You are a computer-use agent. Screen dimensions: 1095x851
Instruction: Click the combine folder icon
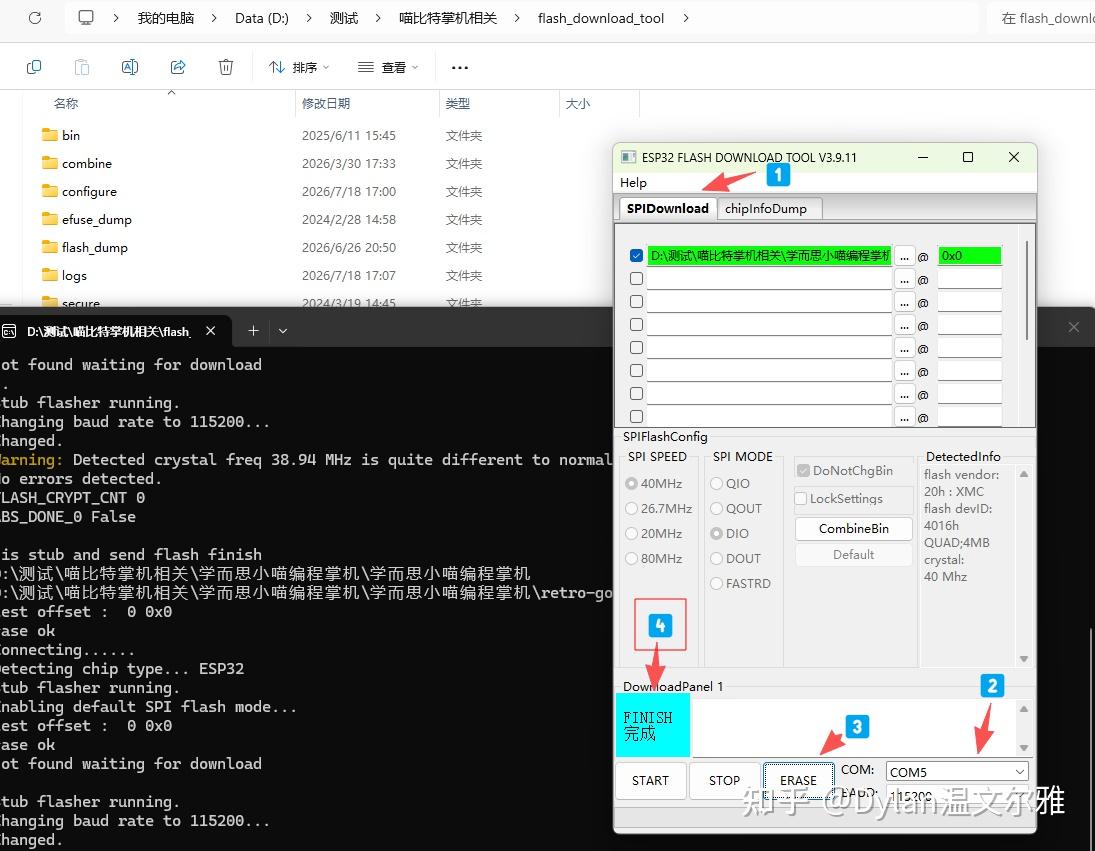(50, 163)
